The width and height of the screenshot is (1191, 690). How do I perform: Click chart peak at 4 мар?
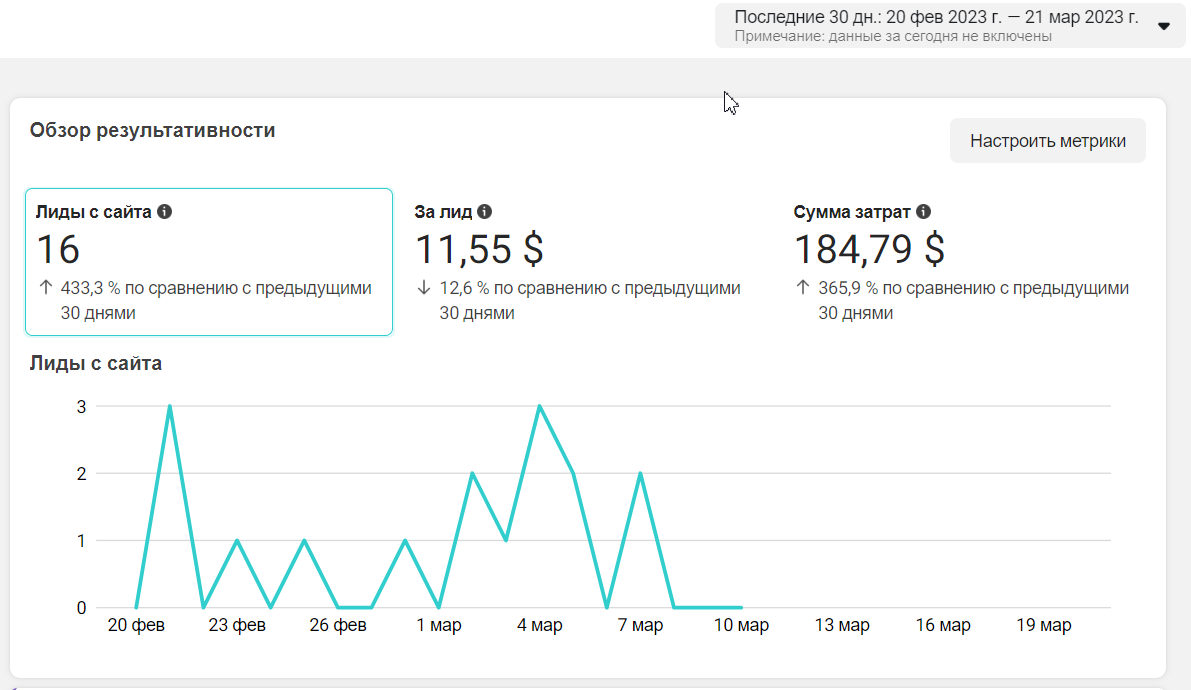[539, 407]
